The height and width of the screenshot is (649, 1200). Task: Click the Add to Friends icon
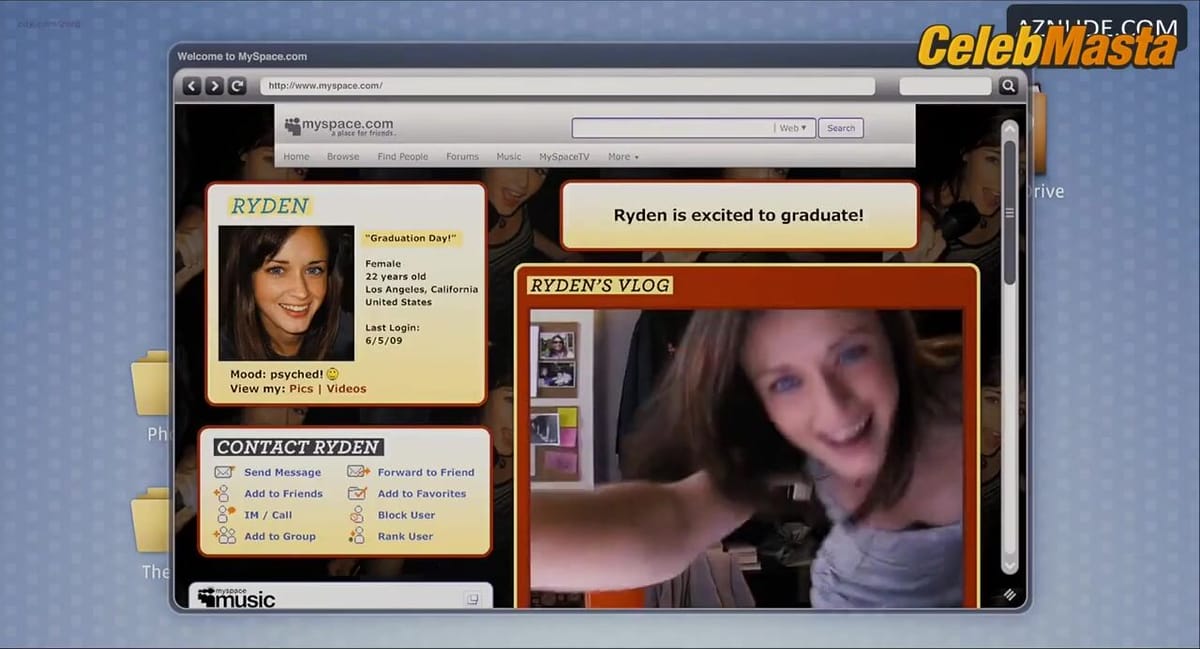click(224, 493)
